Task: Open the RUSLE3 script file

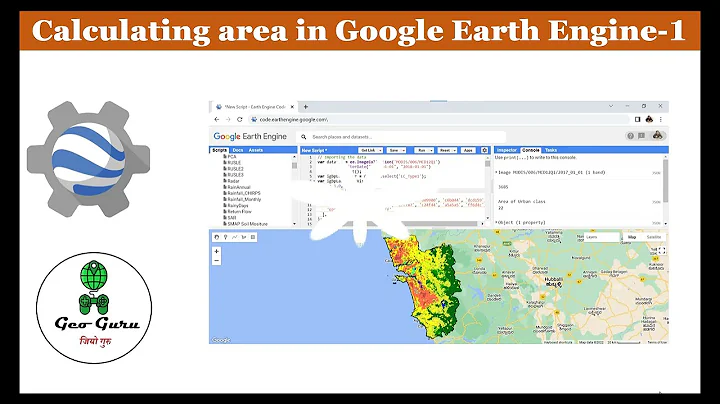Action: tap(233, 175)
